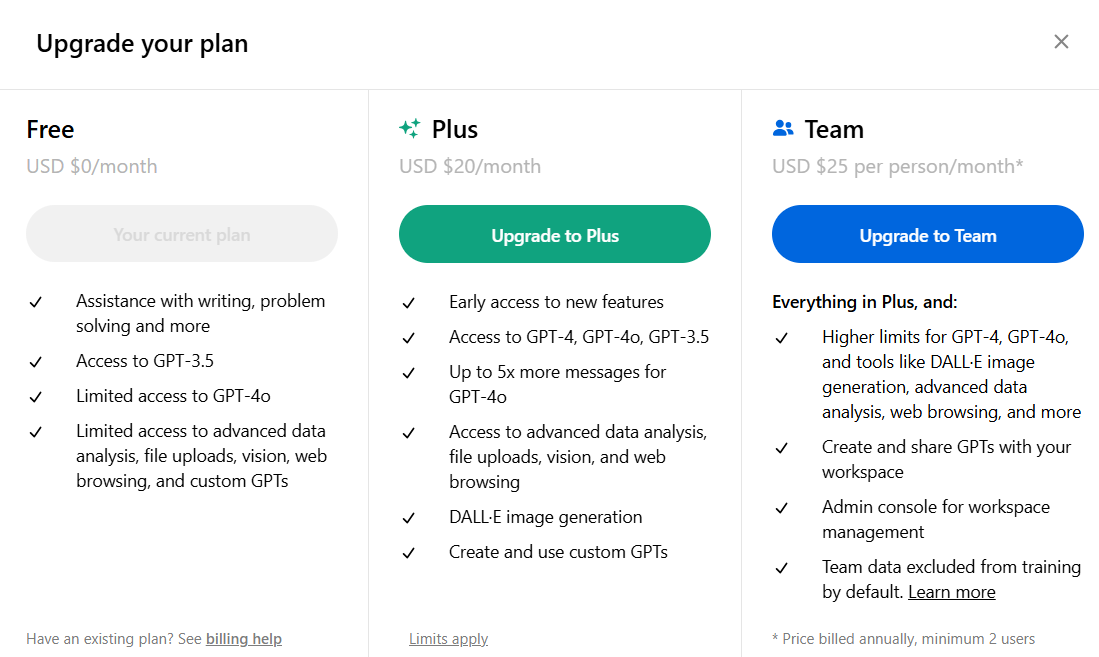Image resolution: width=1099 pixels, height=657 pixels.
Task: Open the Limits apply link
Action: coord(448,639)
